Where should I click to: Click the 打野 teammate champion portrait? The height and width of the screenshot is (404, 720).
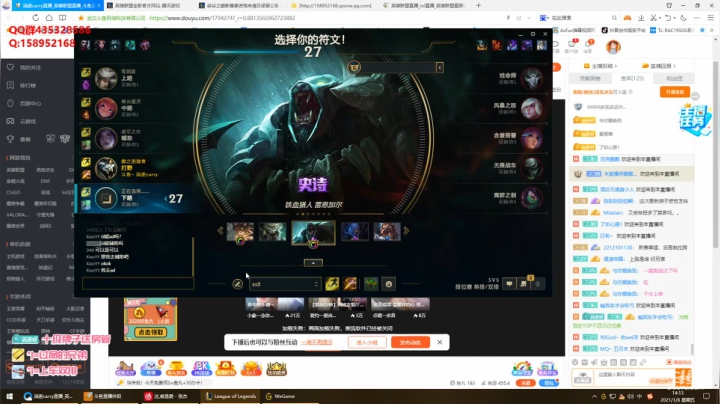click(106, 168)
